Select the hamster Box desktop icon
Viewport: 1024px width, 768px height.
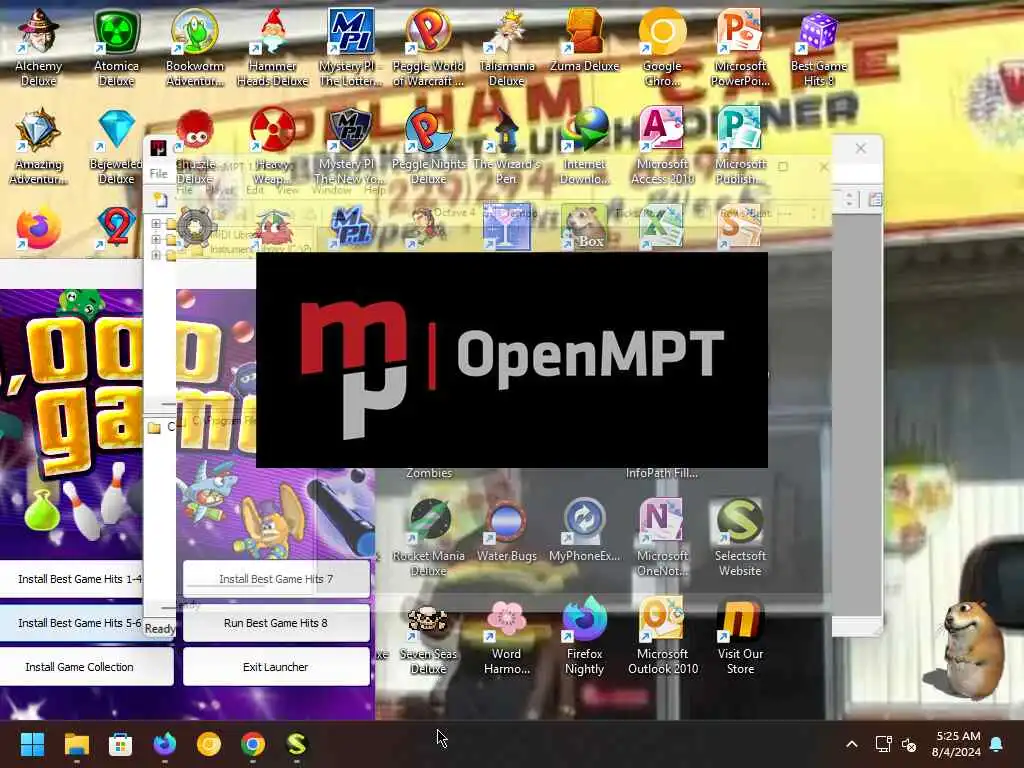pos(584,227)
